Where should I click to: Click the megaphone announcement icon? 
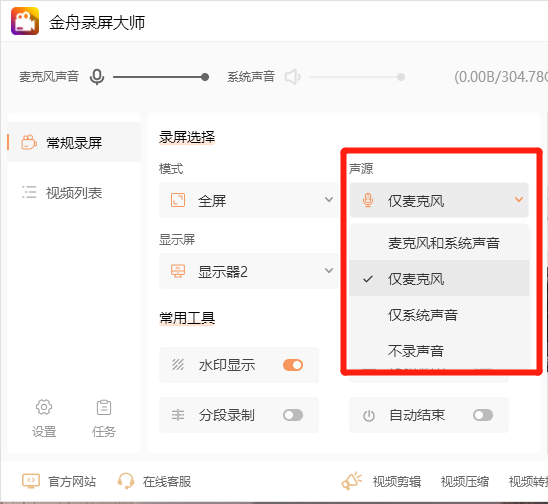pos(352,481)
